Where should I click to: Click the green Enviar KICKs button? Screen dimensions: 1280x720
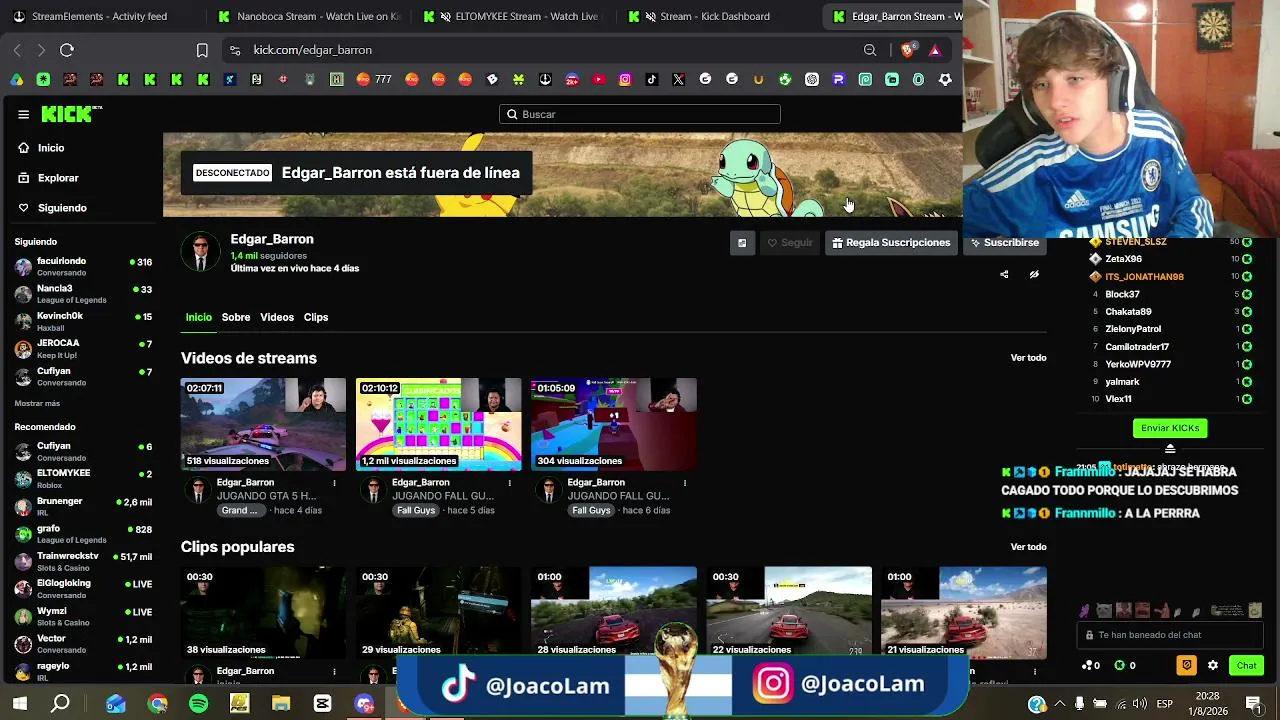point(1170,428)
